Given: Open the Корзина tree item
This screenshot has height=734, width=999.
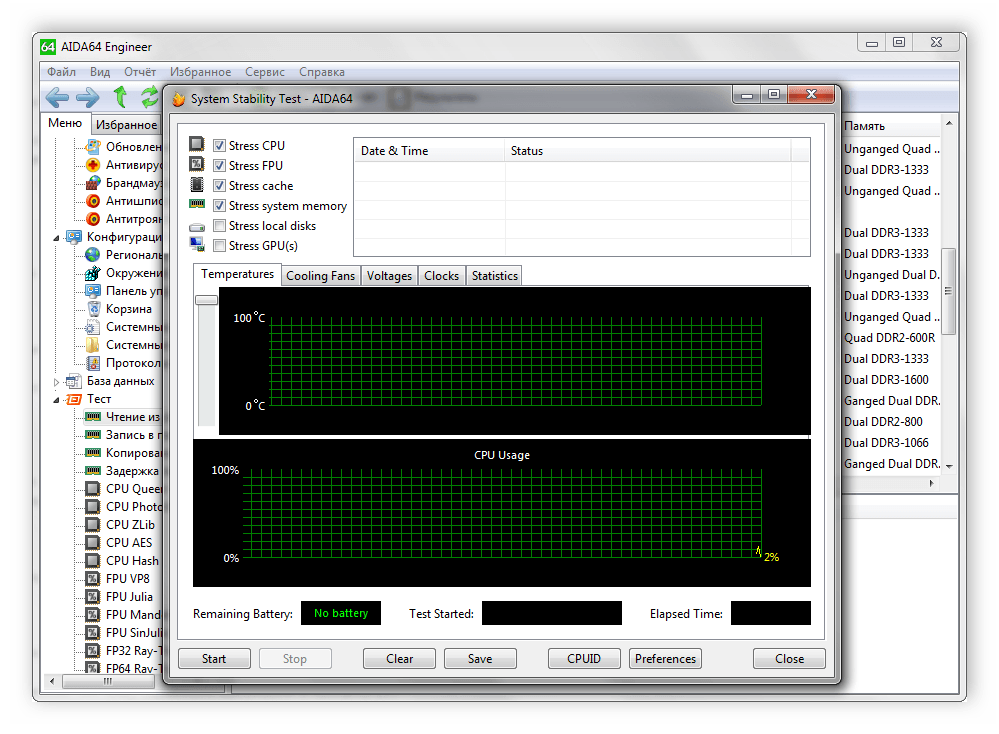Looking at the screenshot, I should pos(129,309).
